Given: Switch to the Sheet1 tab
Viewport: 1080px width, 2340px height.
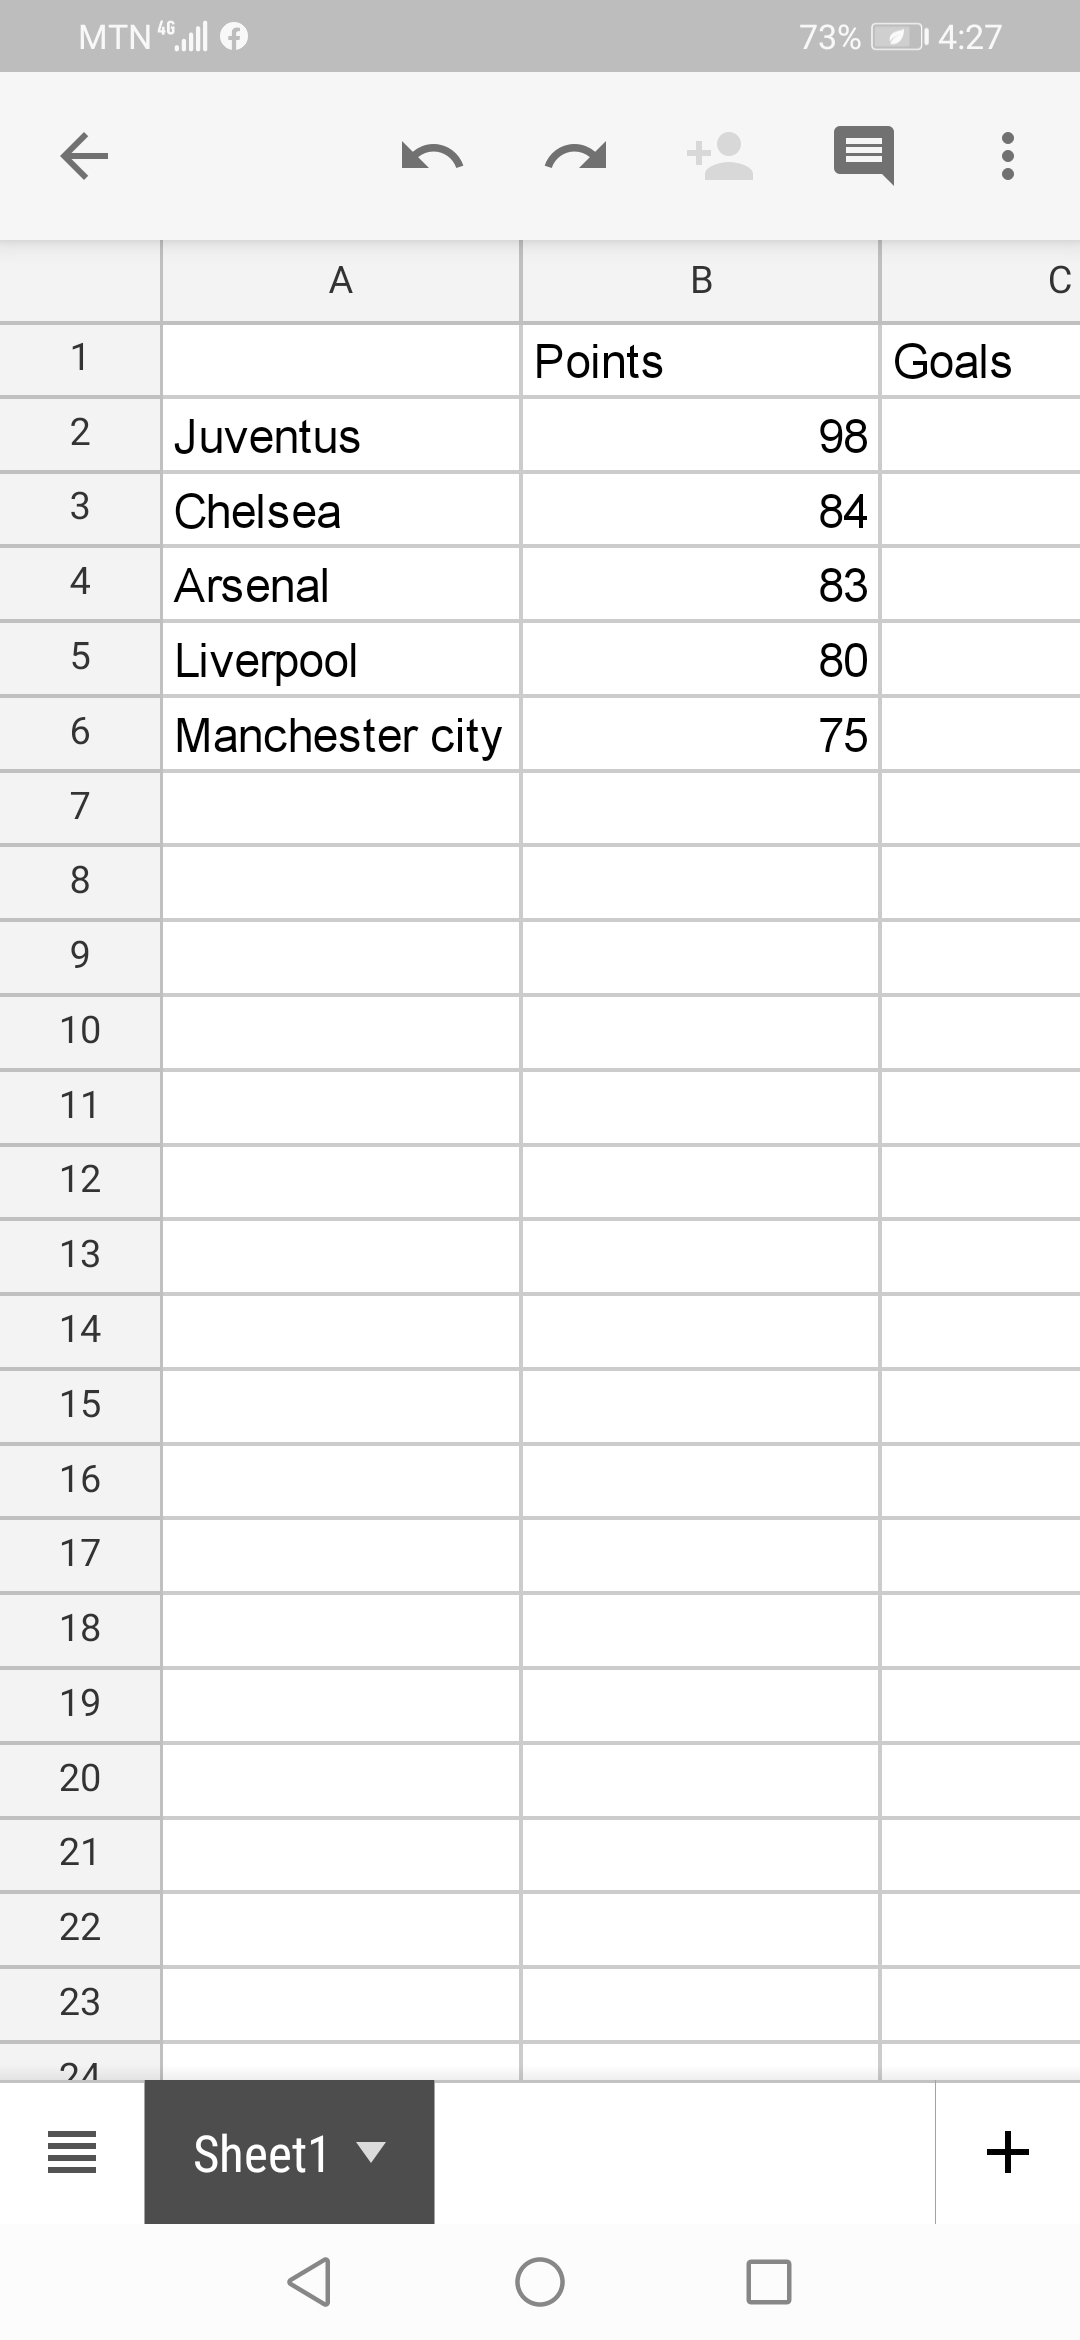Looking at the screenshot, I should [260, 2154].
